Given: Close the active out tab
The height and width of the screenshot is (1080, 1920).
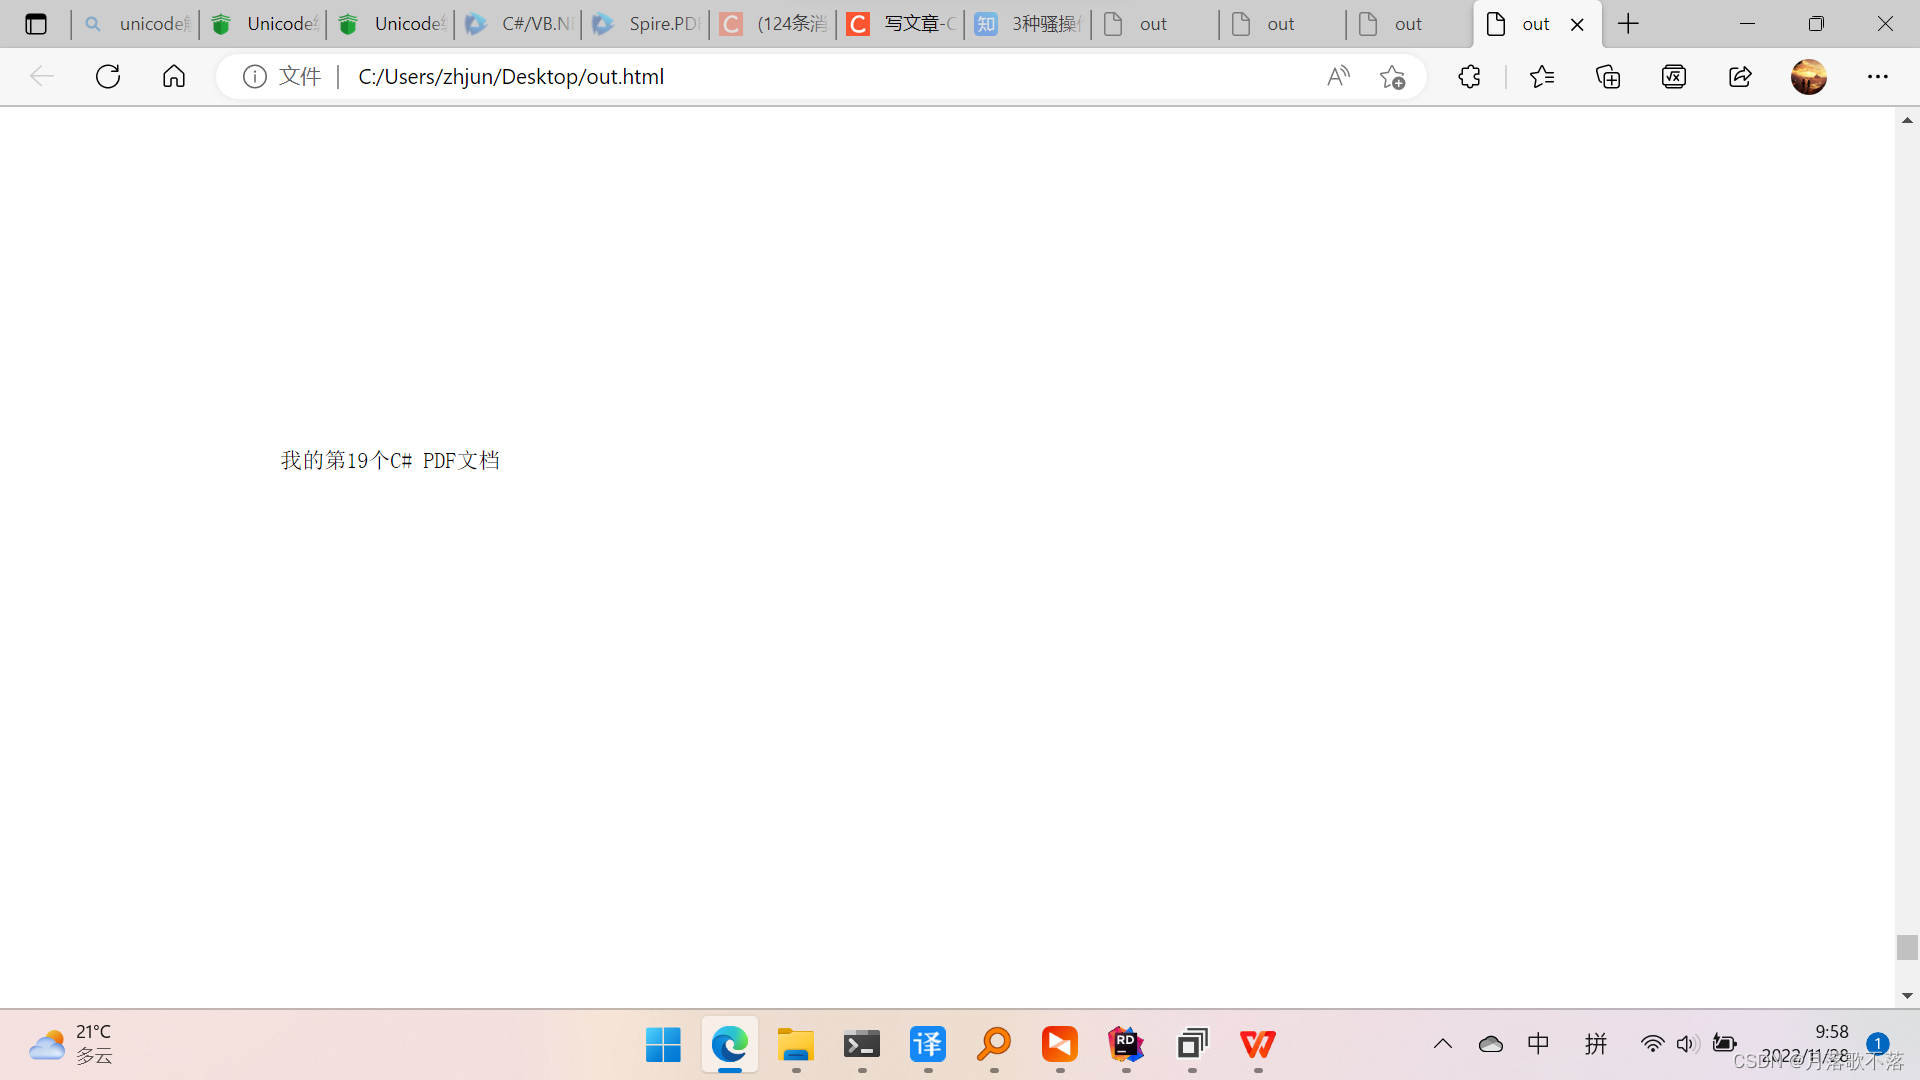Looking at the screenshot, I should click(x=1577, y=24).
